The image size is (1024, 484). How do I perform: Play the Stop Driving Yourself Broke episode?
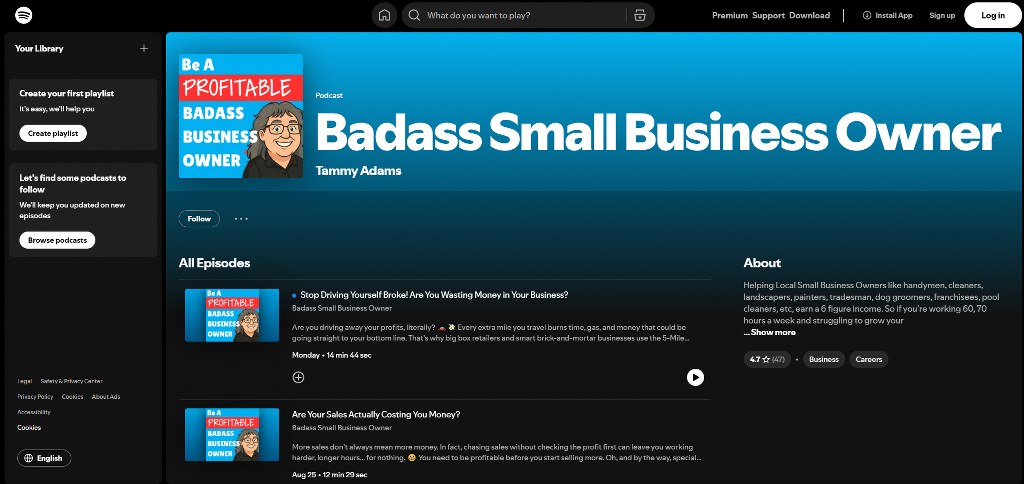coord(695,377)
